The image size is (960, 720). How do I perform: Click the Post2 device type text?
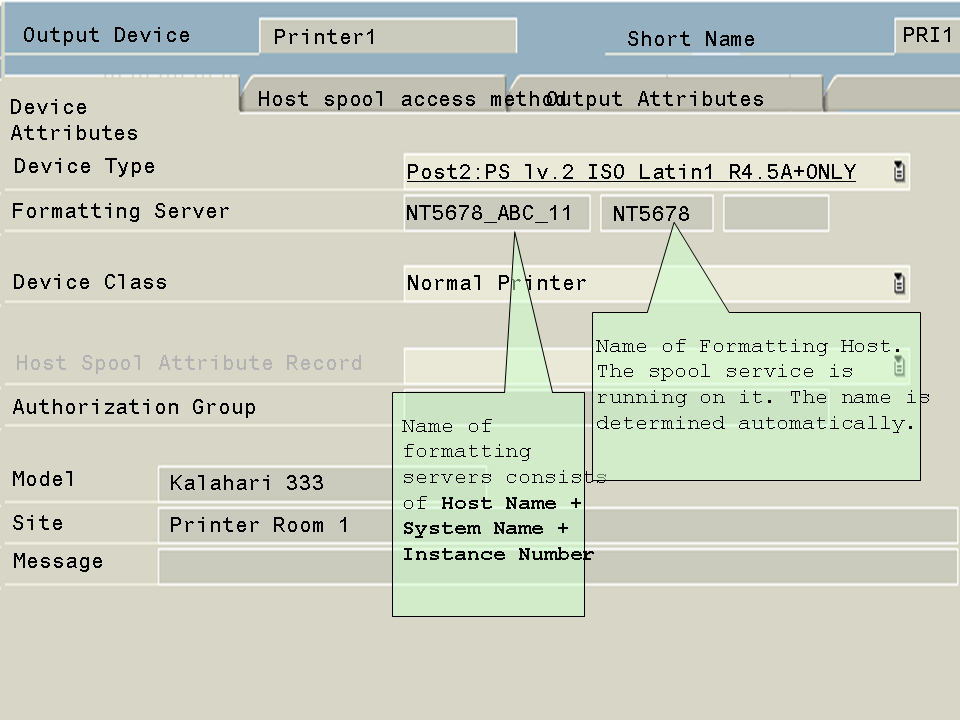tap(630, 172)
